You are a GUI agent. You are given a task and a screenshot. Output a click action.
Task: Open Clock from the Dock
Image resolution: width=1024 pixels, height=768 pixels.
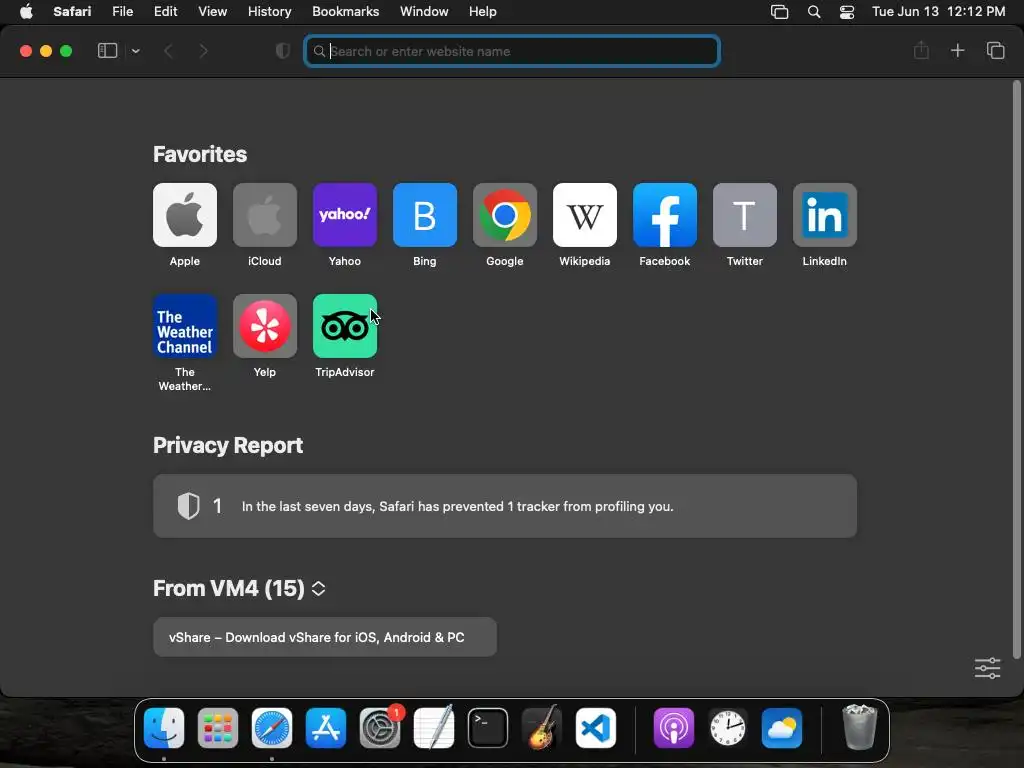click(x=728, y=728)
